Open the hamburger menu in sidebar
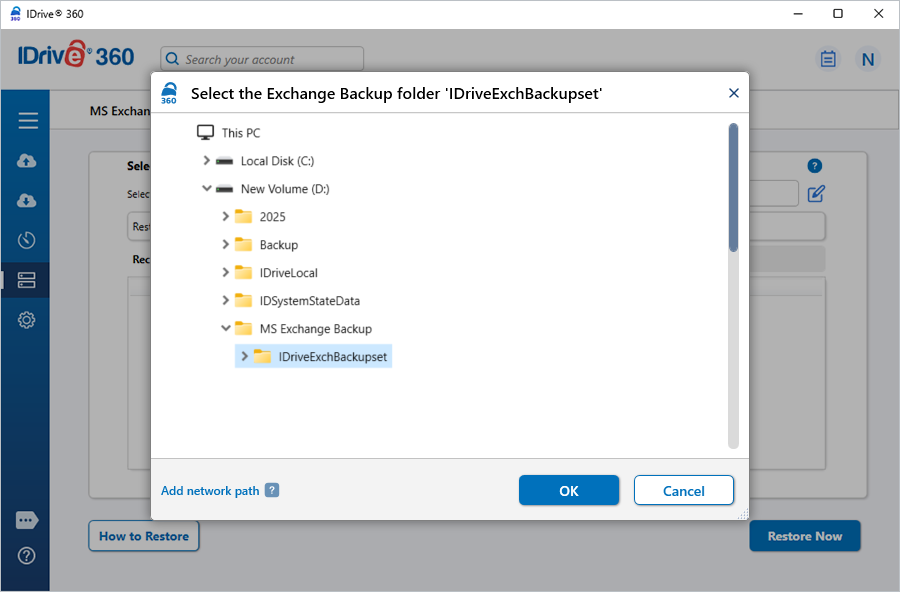This screenshot has width=900, height=592. point(27,121)
